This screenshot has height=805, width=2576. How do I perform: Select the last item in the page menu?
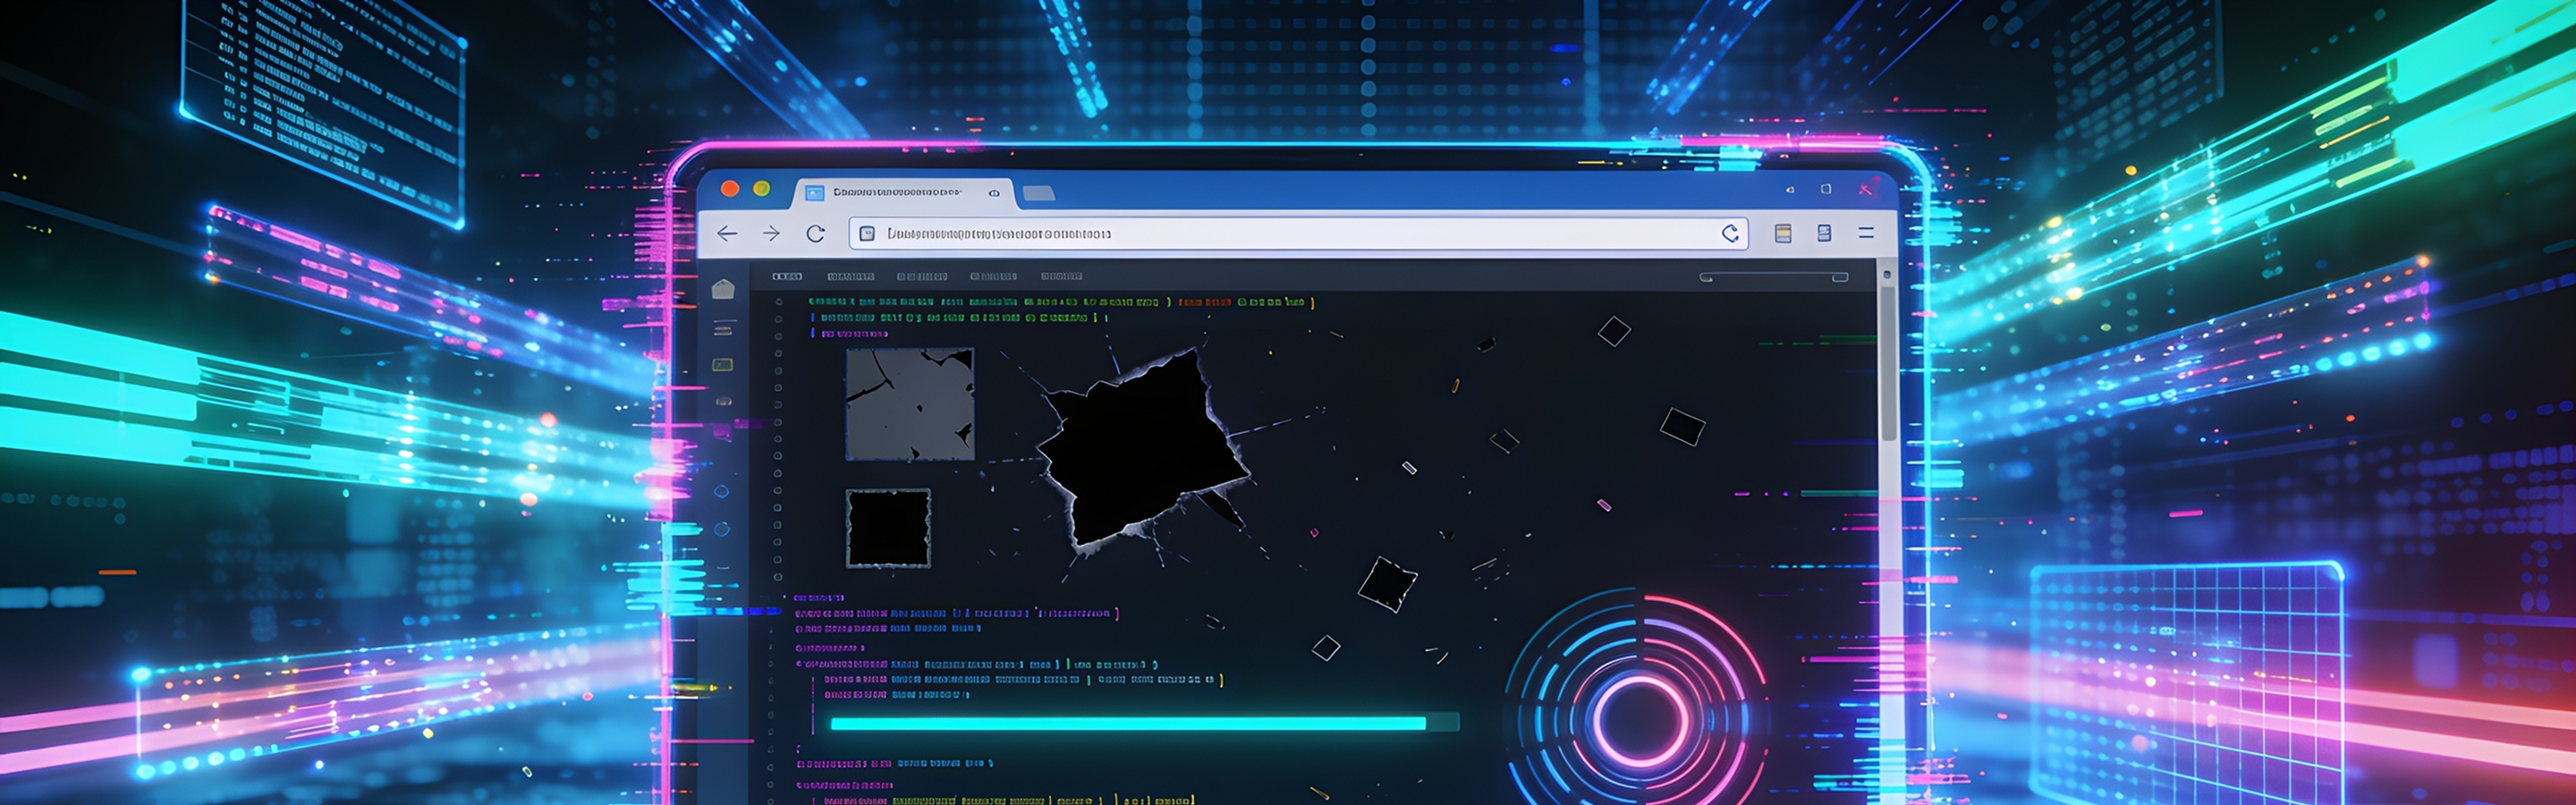(x=1061, y=276)
